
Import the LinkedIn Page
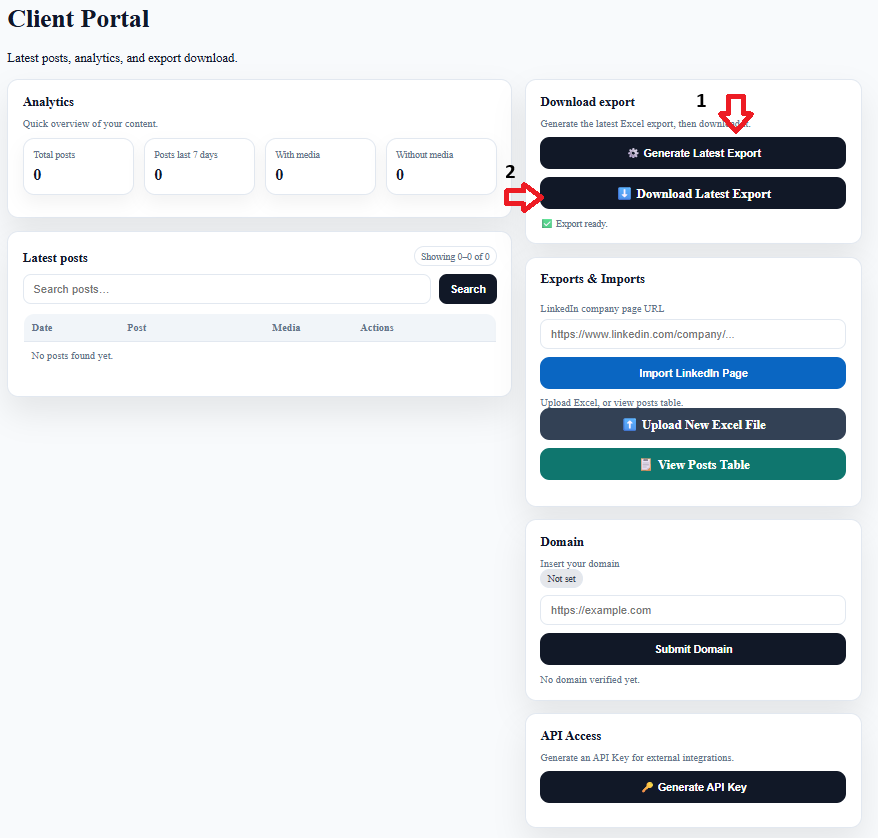(693, 373)
